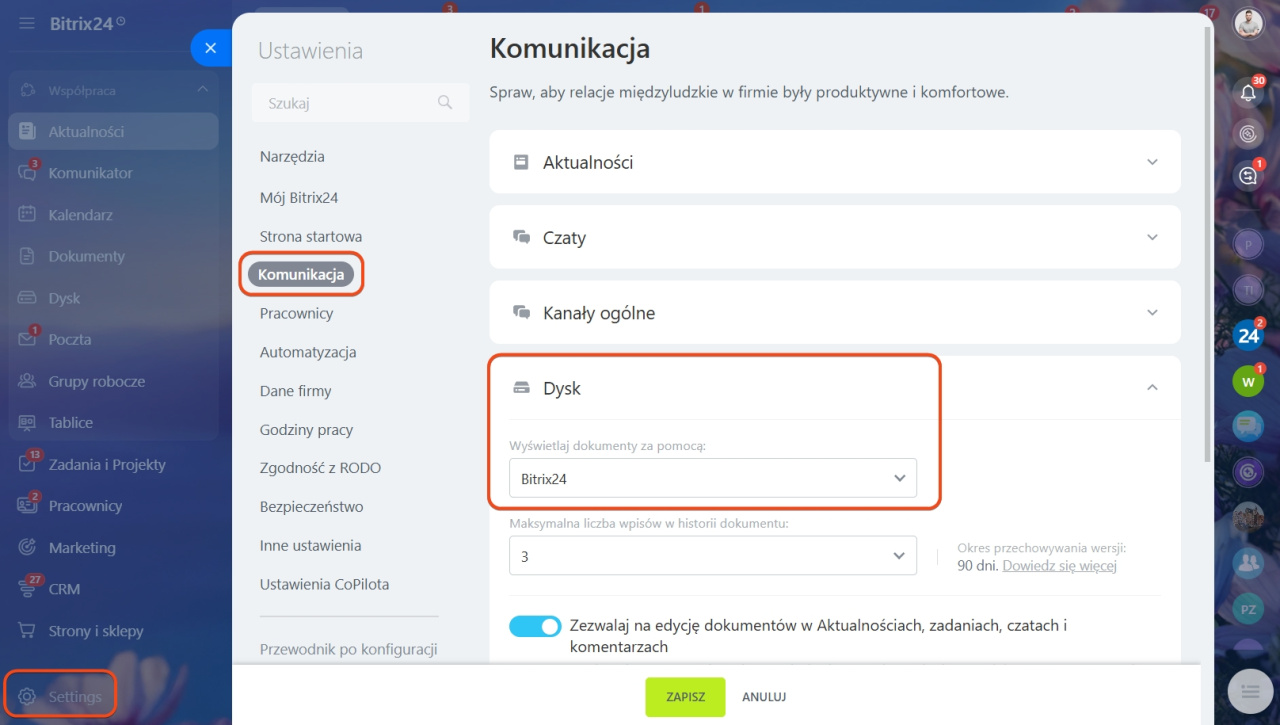Click the round list button at bottom right
The height and width of the screenshot is (725, 1280).
(x=1249, y=690)
